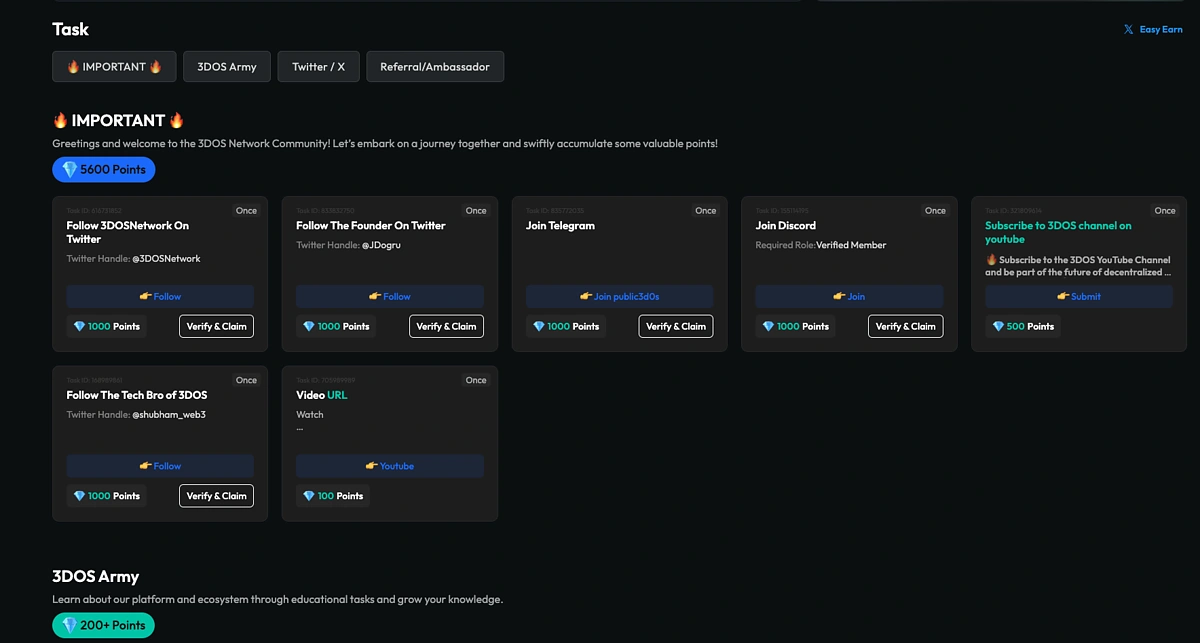Click Follow in the Tech Bro card
The height and width of the screenshot is (643, 1200).
pyautogui.click(x=160, y=466)
